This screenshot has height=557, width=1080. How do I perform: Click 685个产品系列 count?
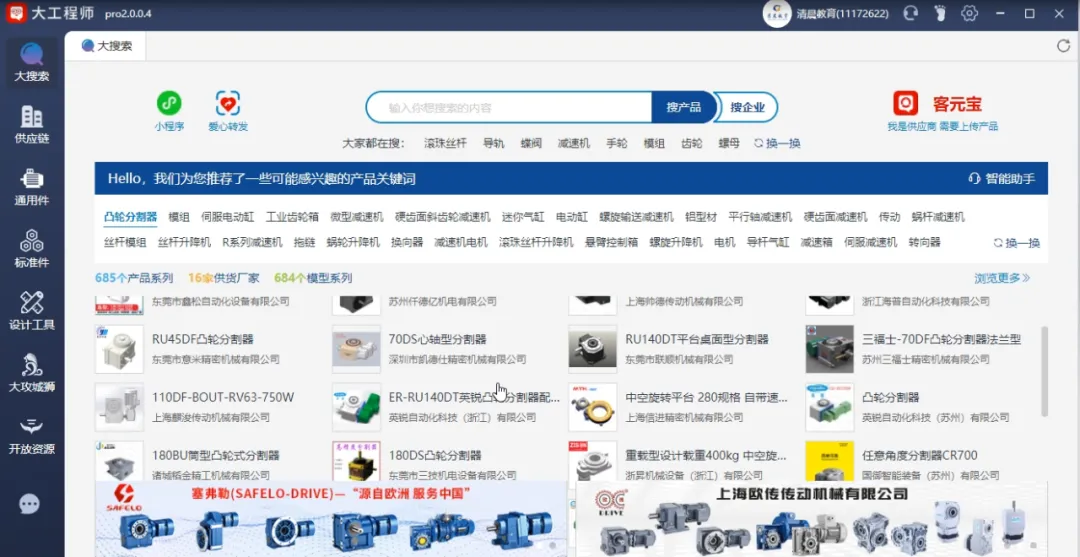click(x=134, y=278)
